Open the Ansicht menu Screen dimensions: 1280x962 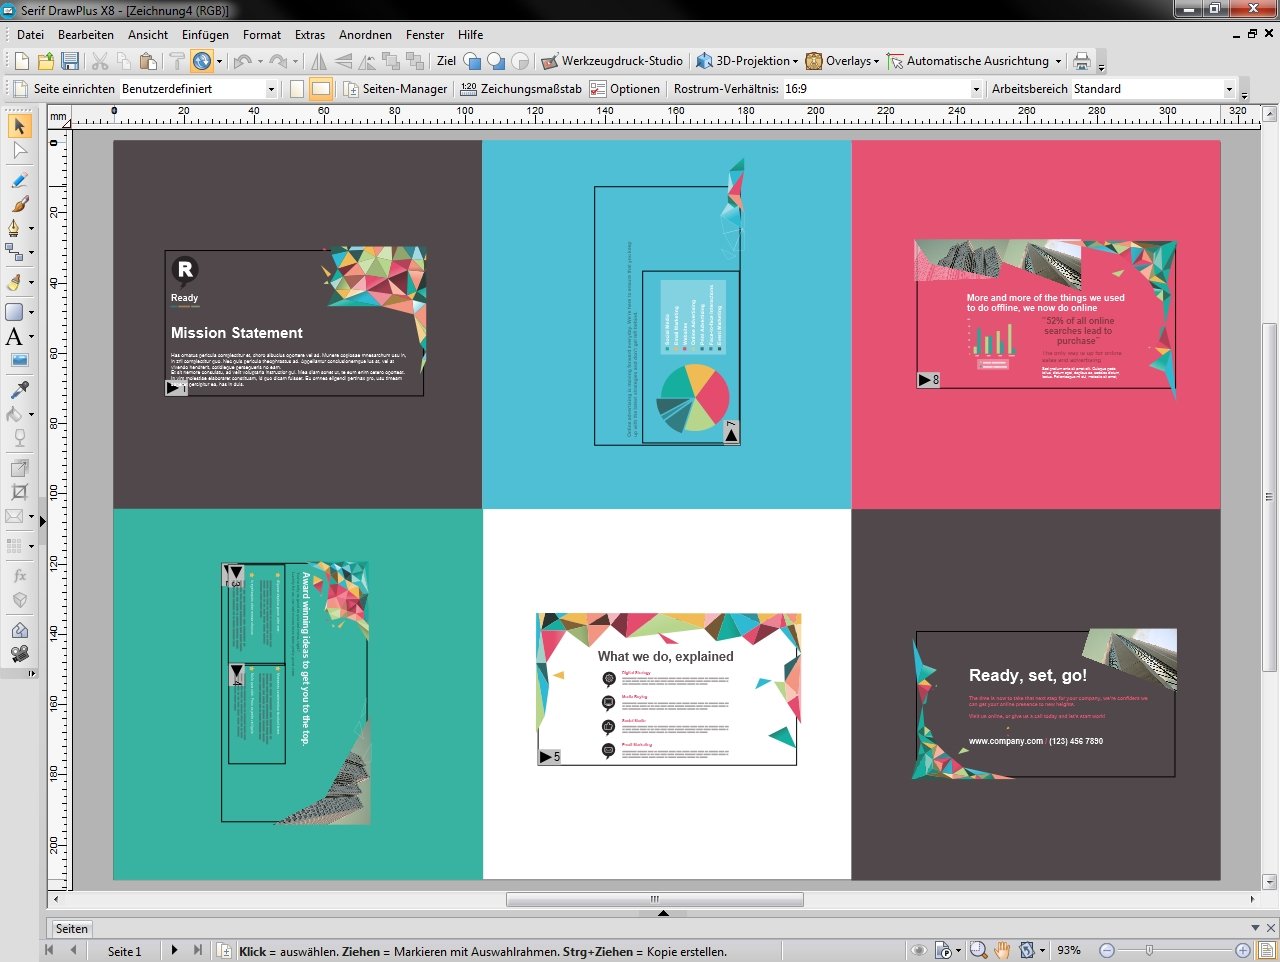coord(148,34)
